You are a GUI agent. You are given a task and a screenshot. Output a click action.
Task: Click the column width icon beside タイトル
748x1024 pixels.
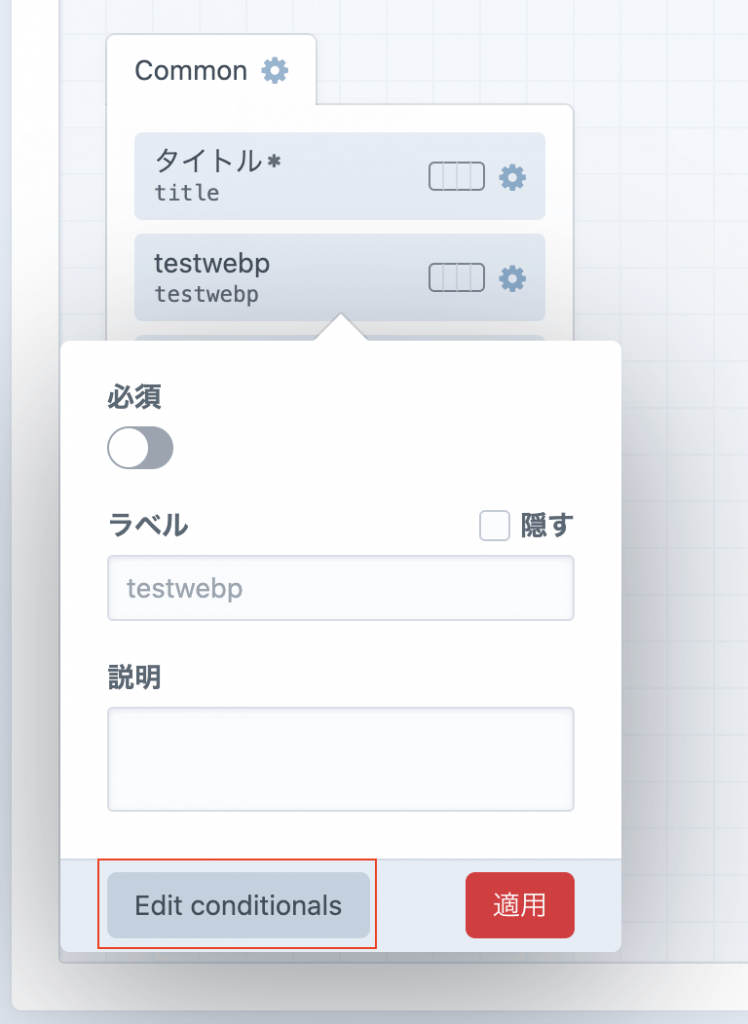pyautogui.click(x=455, y=175)
